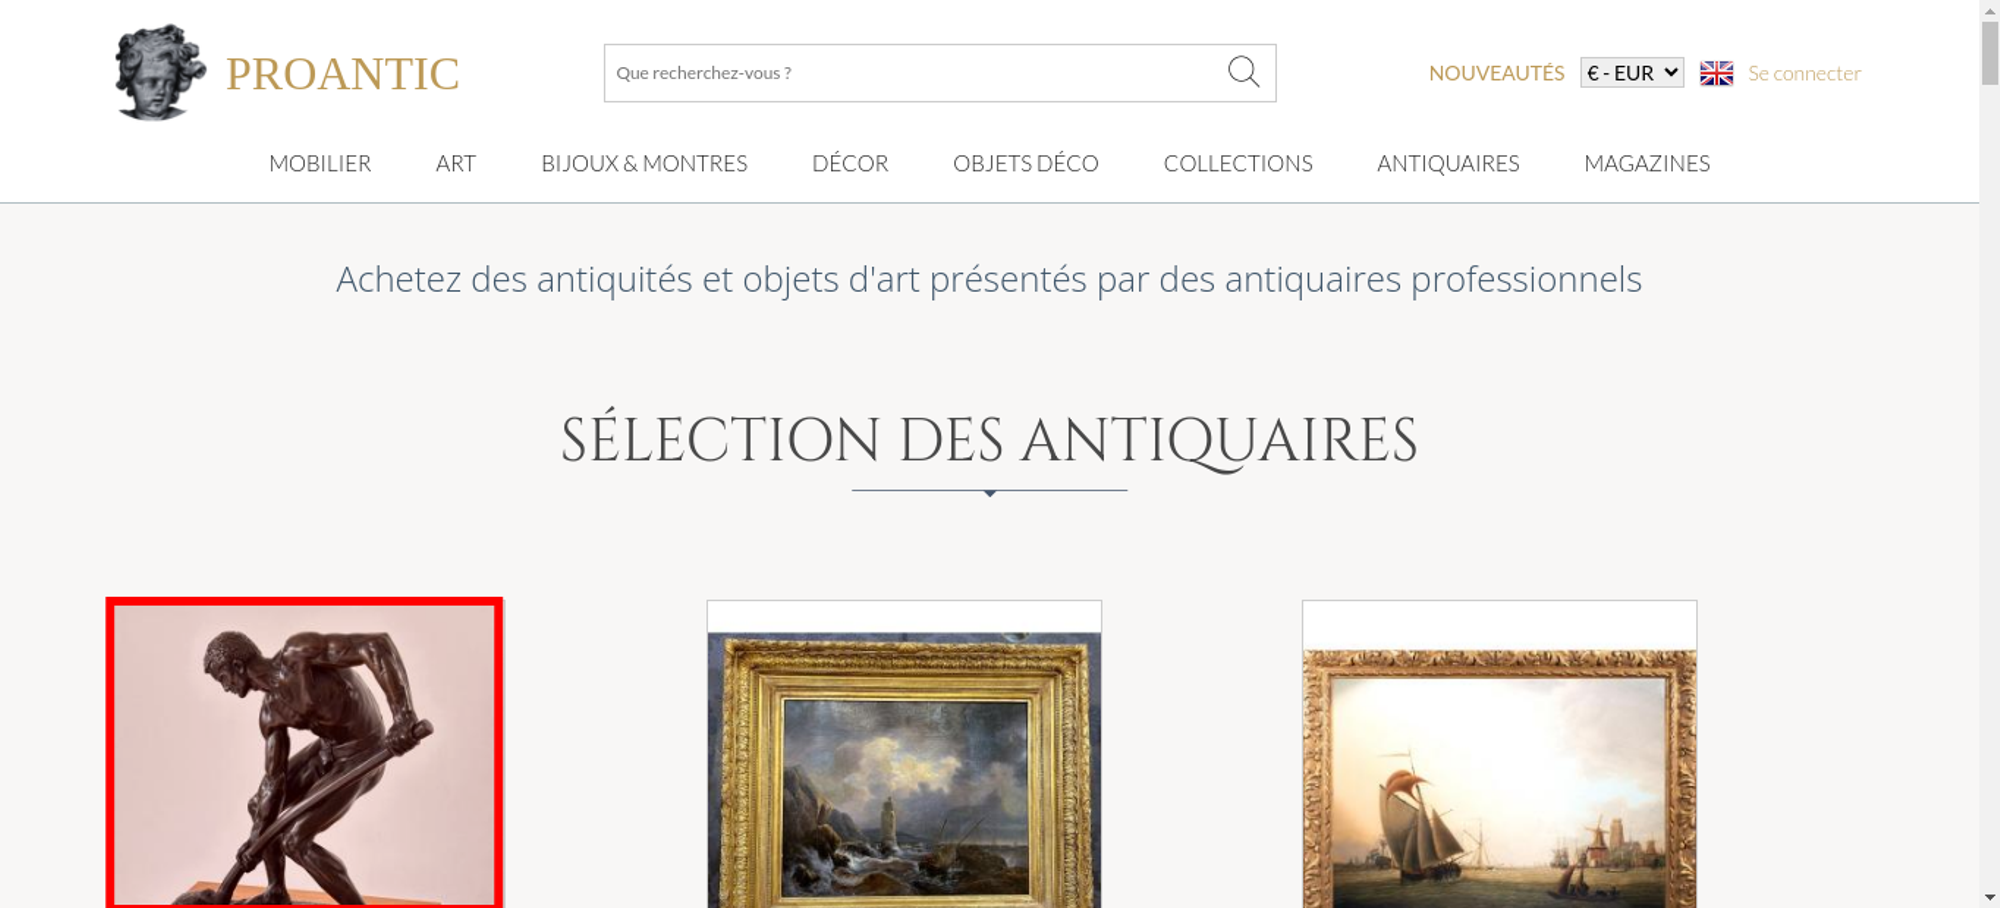Open the BIJOUX & MONTRES menu
The width and height of the screenshot is (2000, 908).
tap(644, 163)
